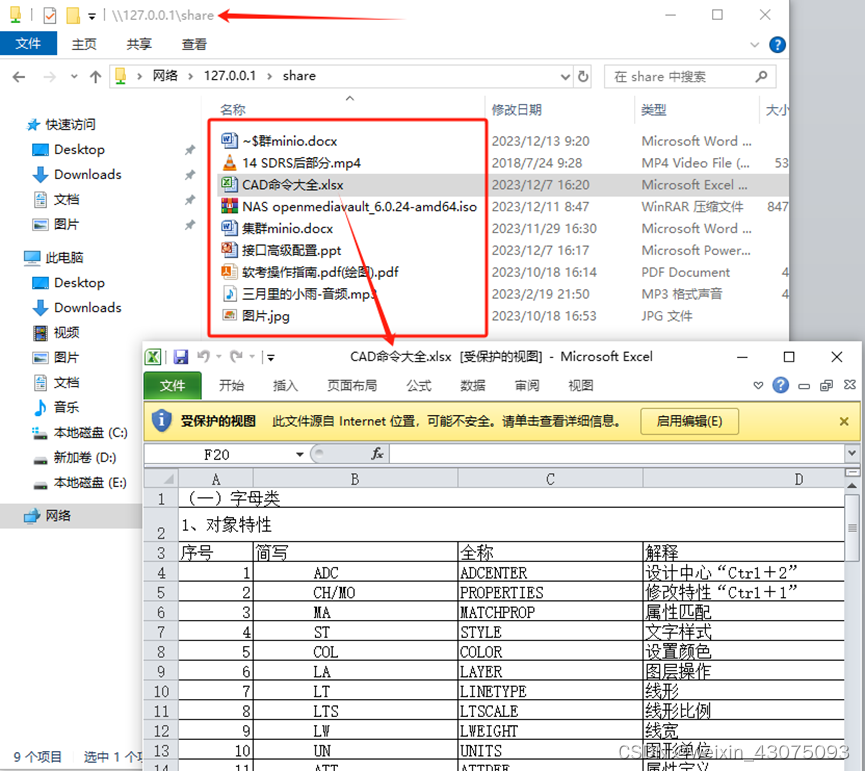Click the Explorer up-directory arrow
865x771 pixels.
(x=95, y=77)
